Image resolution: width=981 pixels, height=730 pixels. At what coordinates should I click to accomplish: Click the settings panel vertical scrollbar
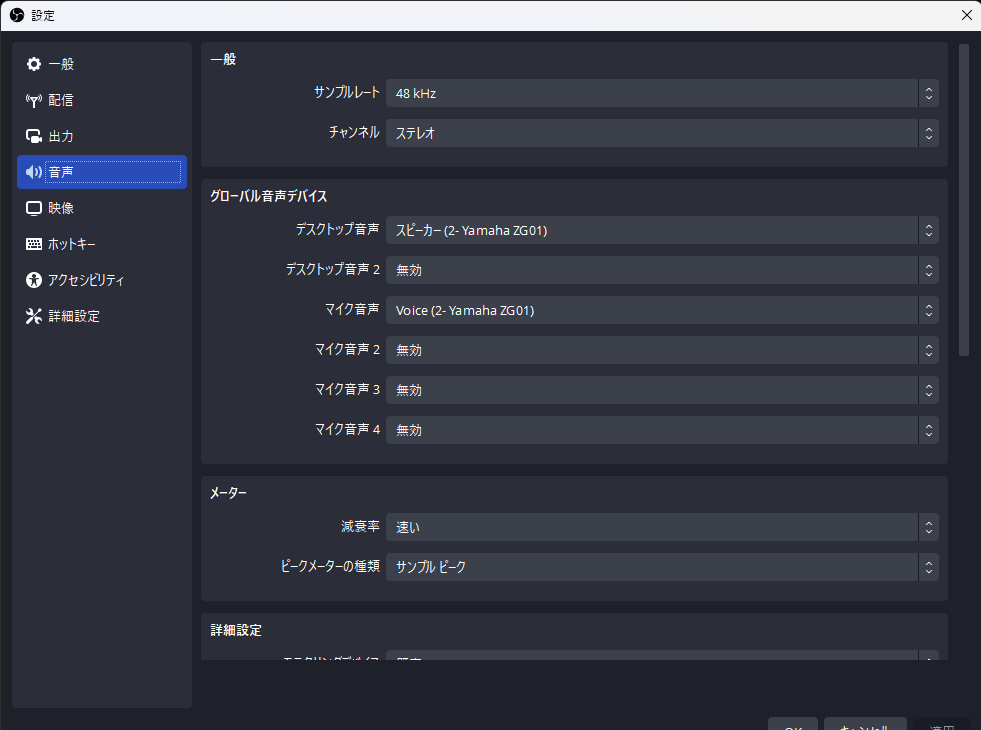964,200
